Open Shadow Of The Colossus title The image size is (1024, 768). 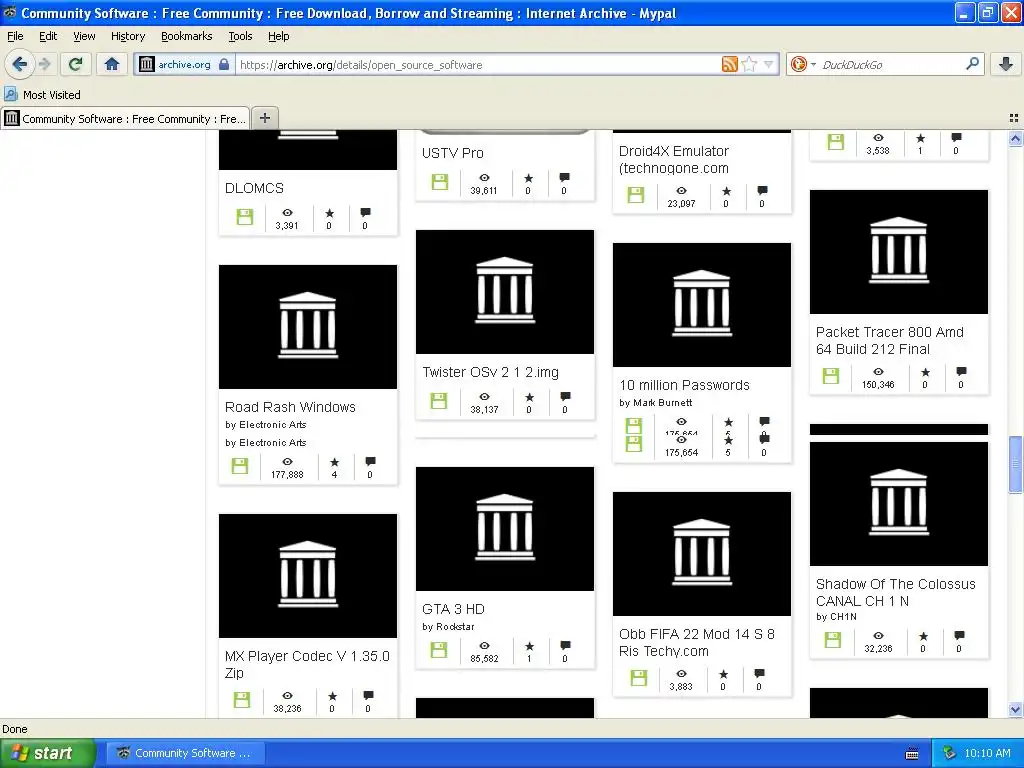[895, 592]
